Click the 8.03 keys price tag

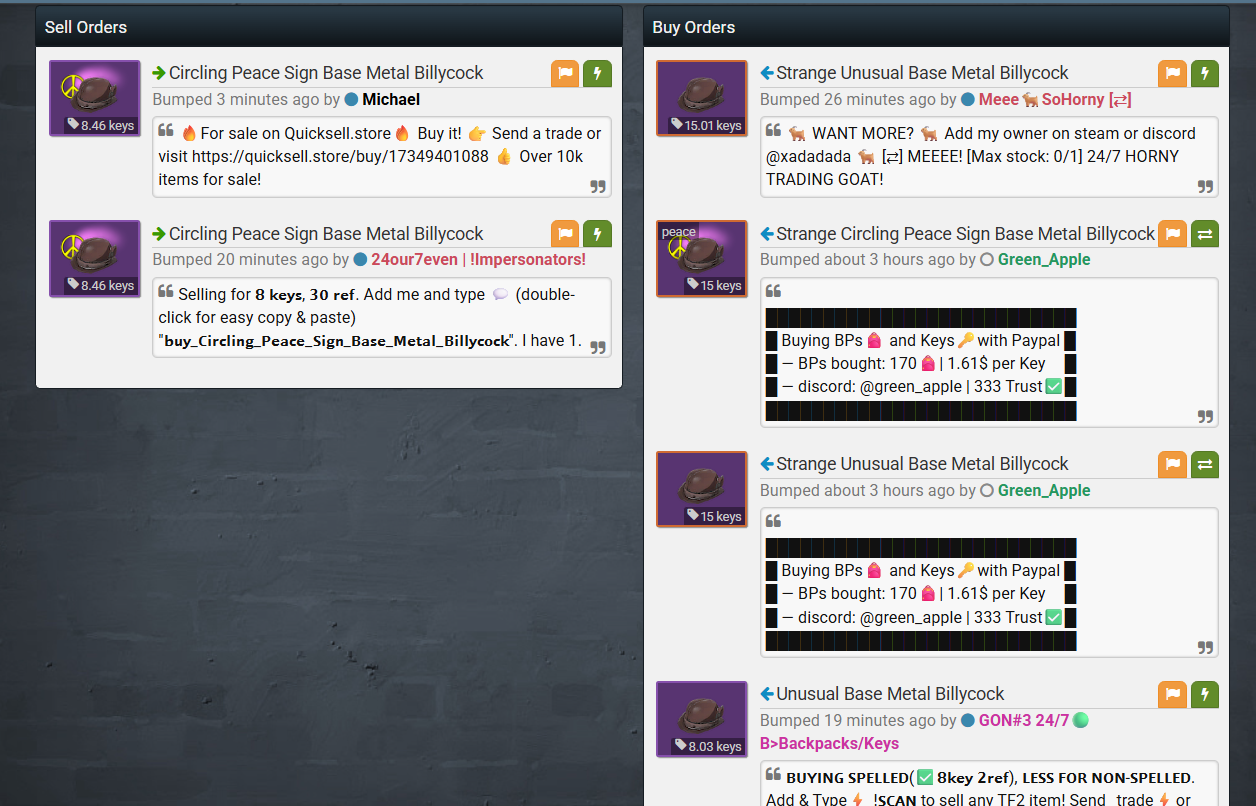click(708, 746)
